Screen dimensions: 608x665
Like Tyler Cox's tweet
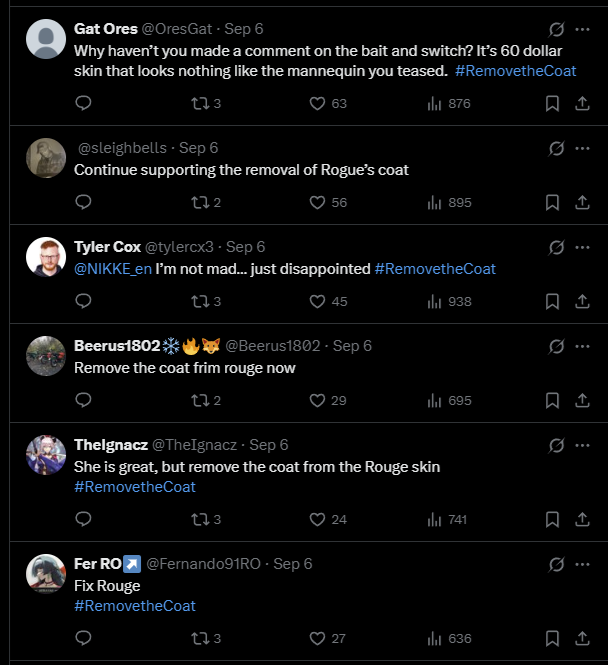click(318, 301)
